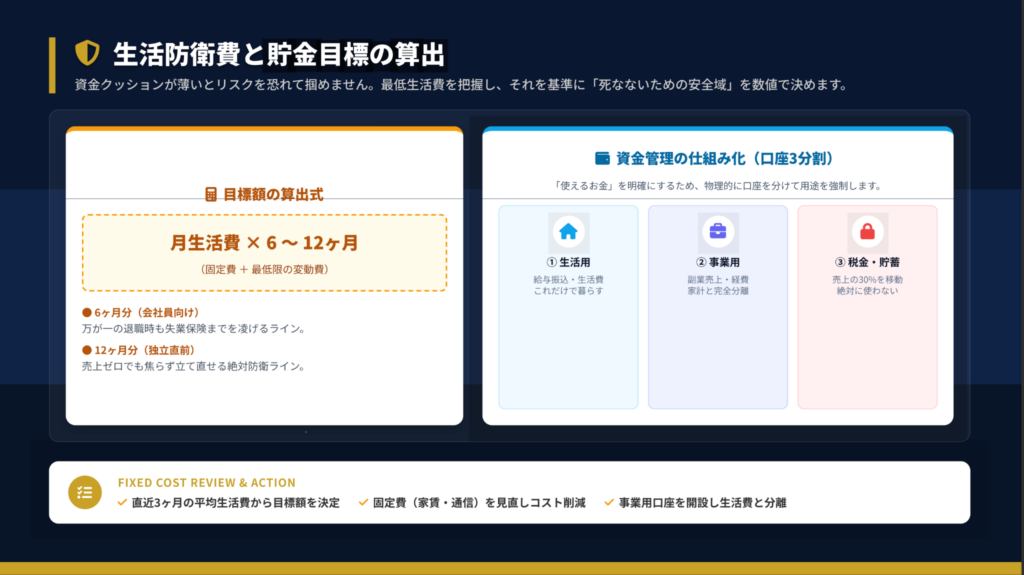Image resolution: width=1024 pixels, height=575 pixels.
Task: Select the blue house icon for 生活用
Action: coord(568,232)
